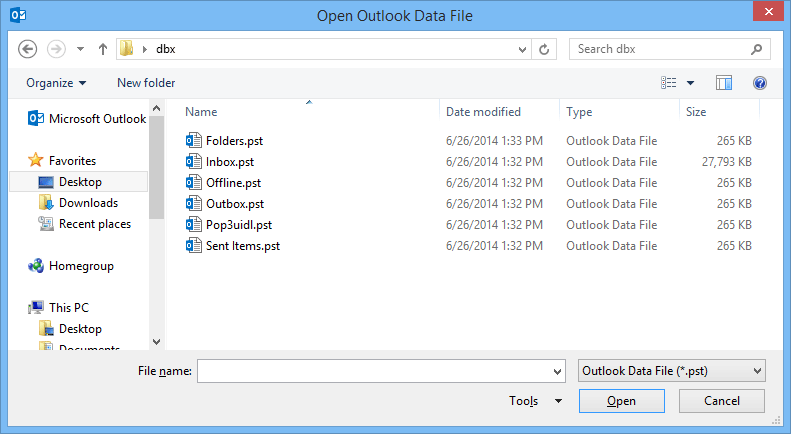Open the view options dropdown arrow
The image size is (791, 434).
[691, 83]
